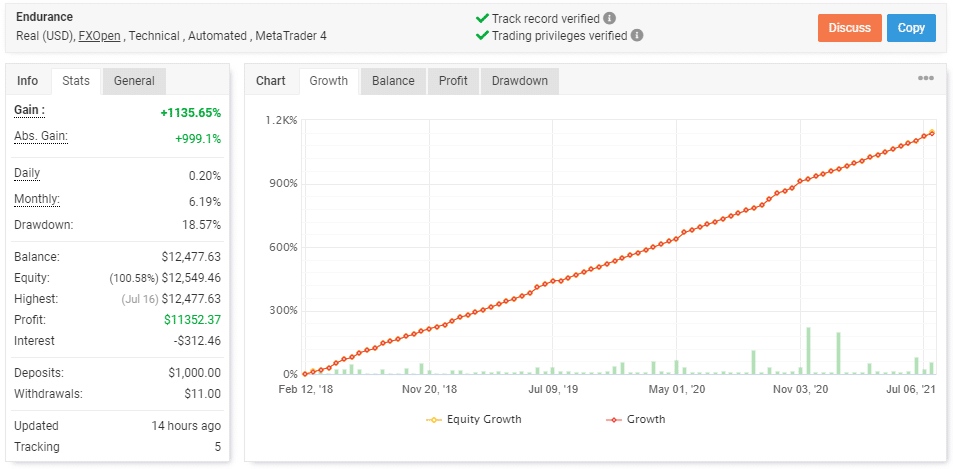
Task: Click the Nov 20, '18 axis label
Action: point(430,389)
